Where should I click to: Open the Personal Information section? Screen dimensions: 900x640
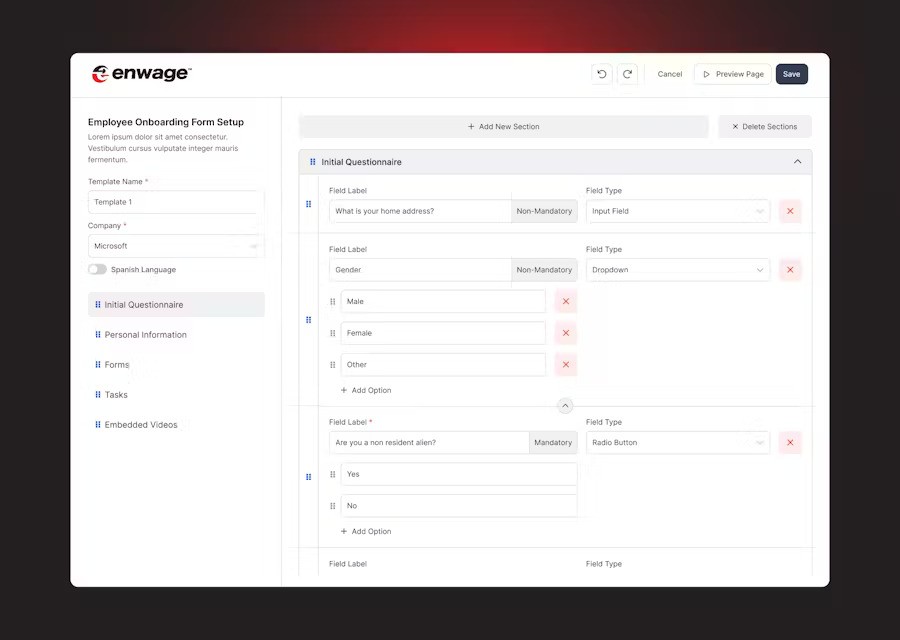coord(145,335)
